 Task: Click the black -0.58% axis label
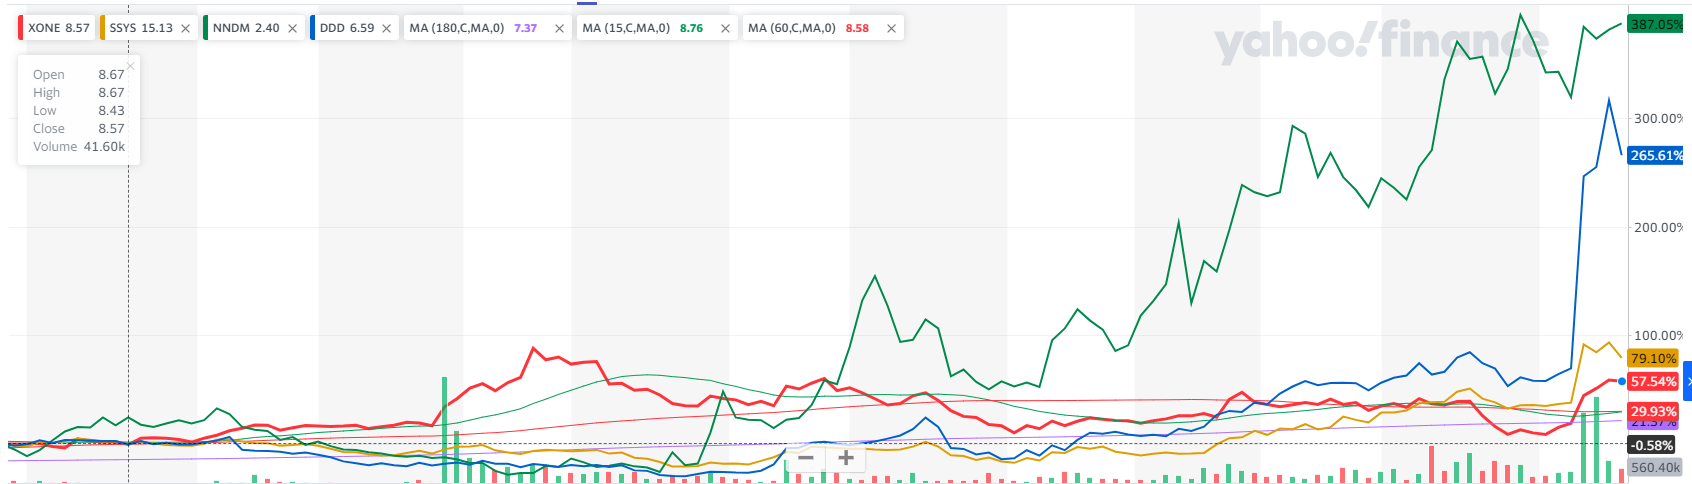1652,445
